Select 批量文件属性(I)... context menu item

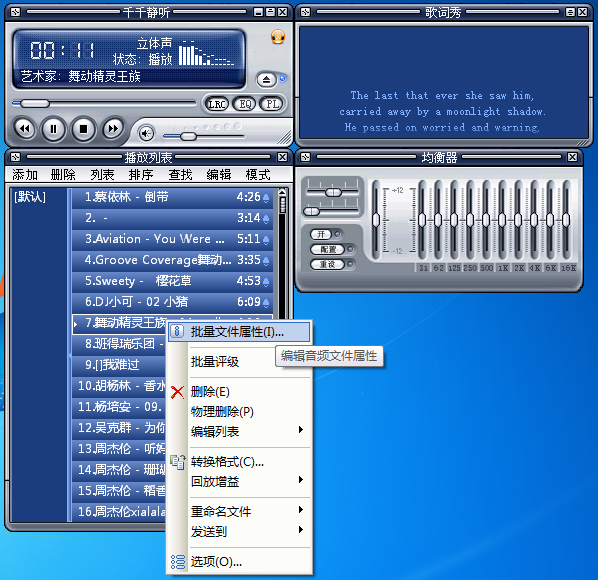pos(239,332)
